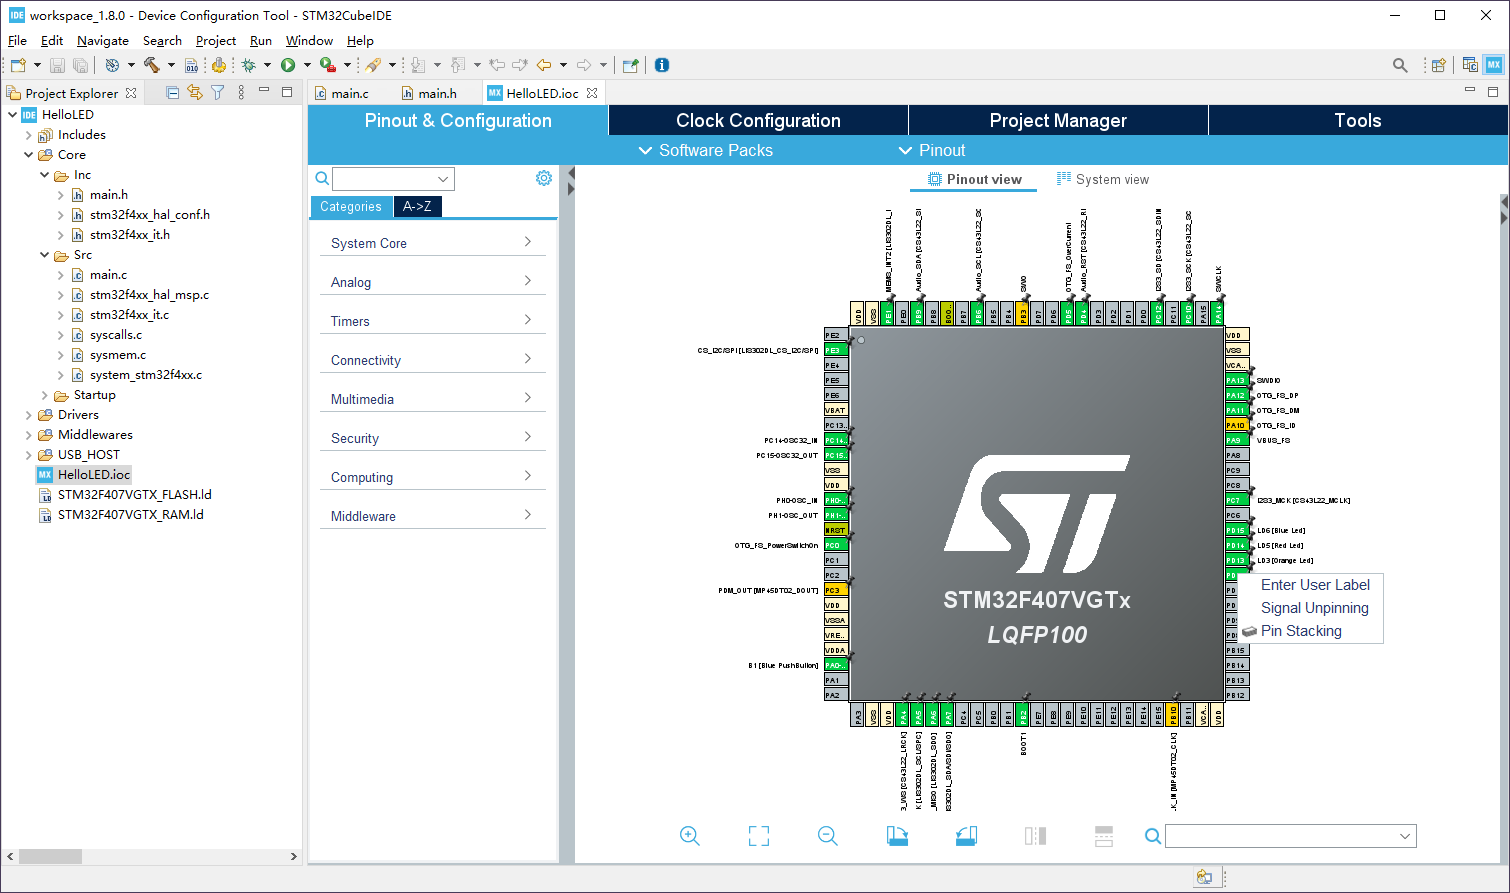Open the Project menu in the menu bar

pyautogui.click(x=215, y=40)
